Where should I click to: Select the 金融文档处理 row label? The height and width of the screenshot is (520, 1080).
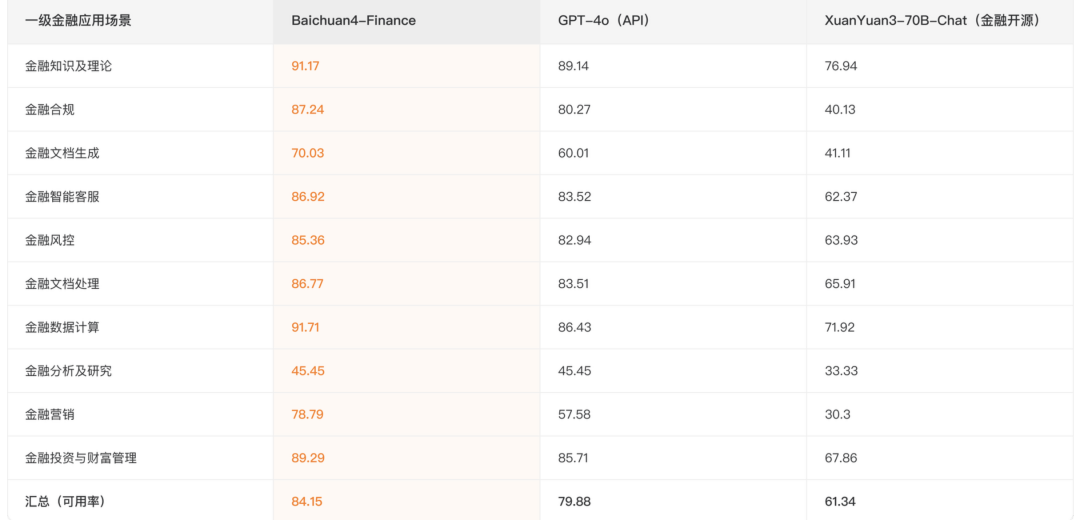pyautogui.click(x=62, y=283)
